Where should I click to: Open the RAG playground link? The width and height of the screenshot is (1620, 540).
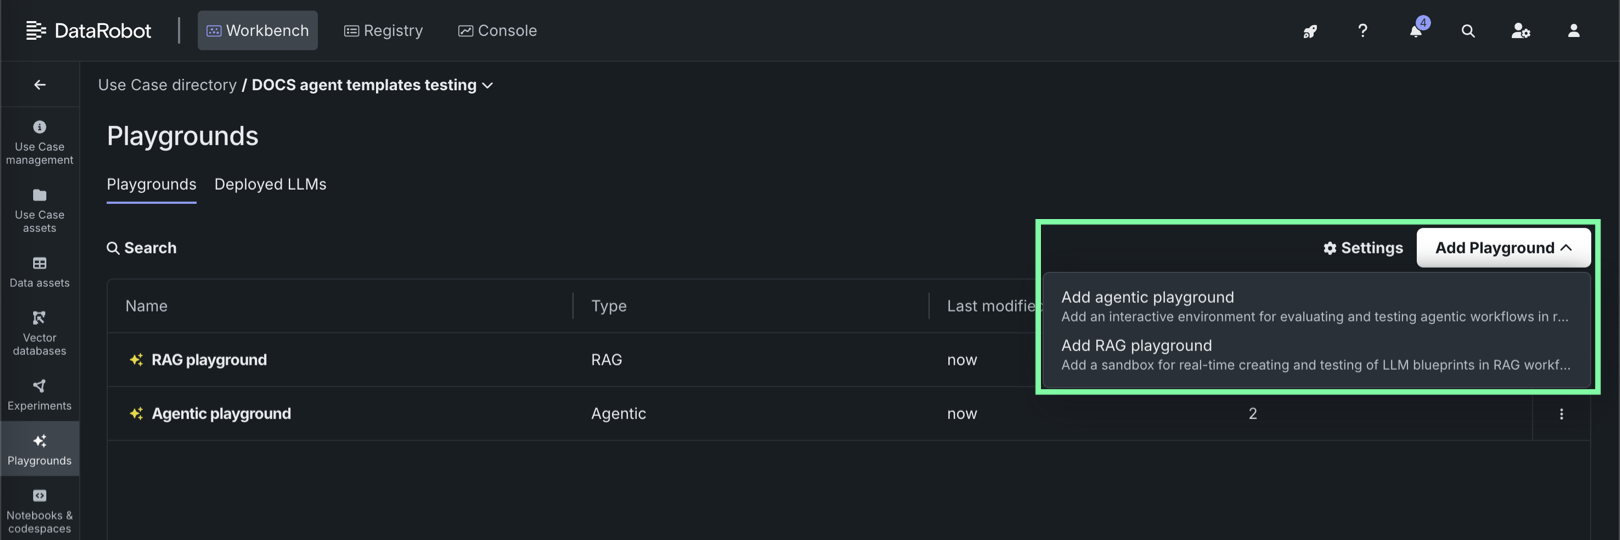[209, 360]
